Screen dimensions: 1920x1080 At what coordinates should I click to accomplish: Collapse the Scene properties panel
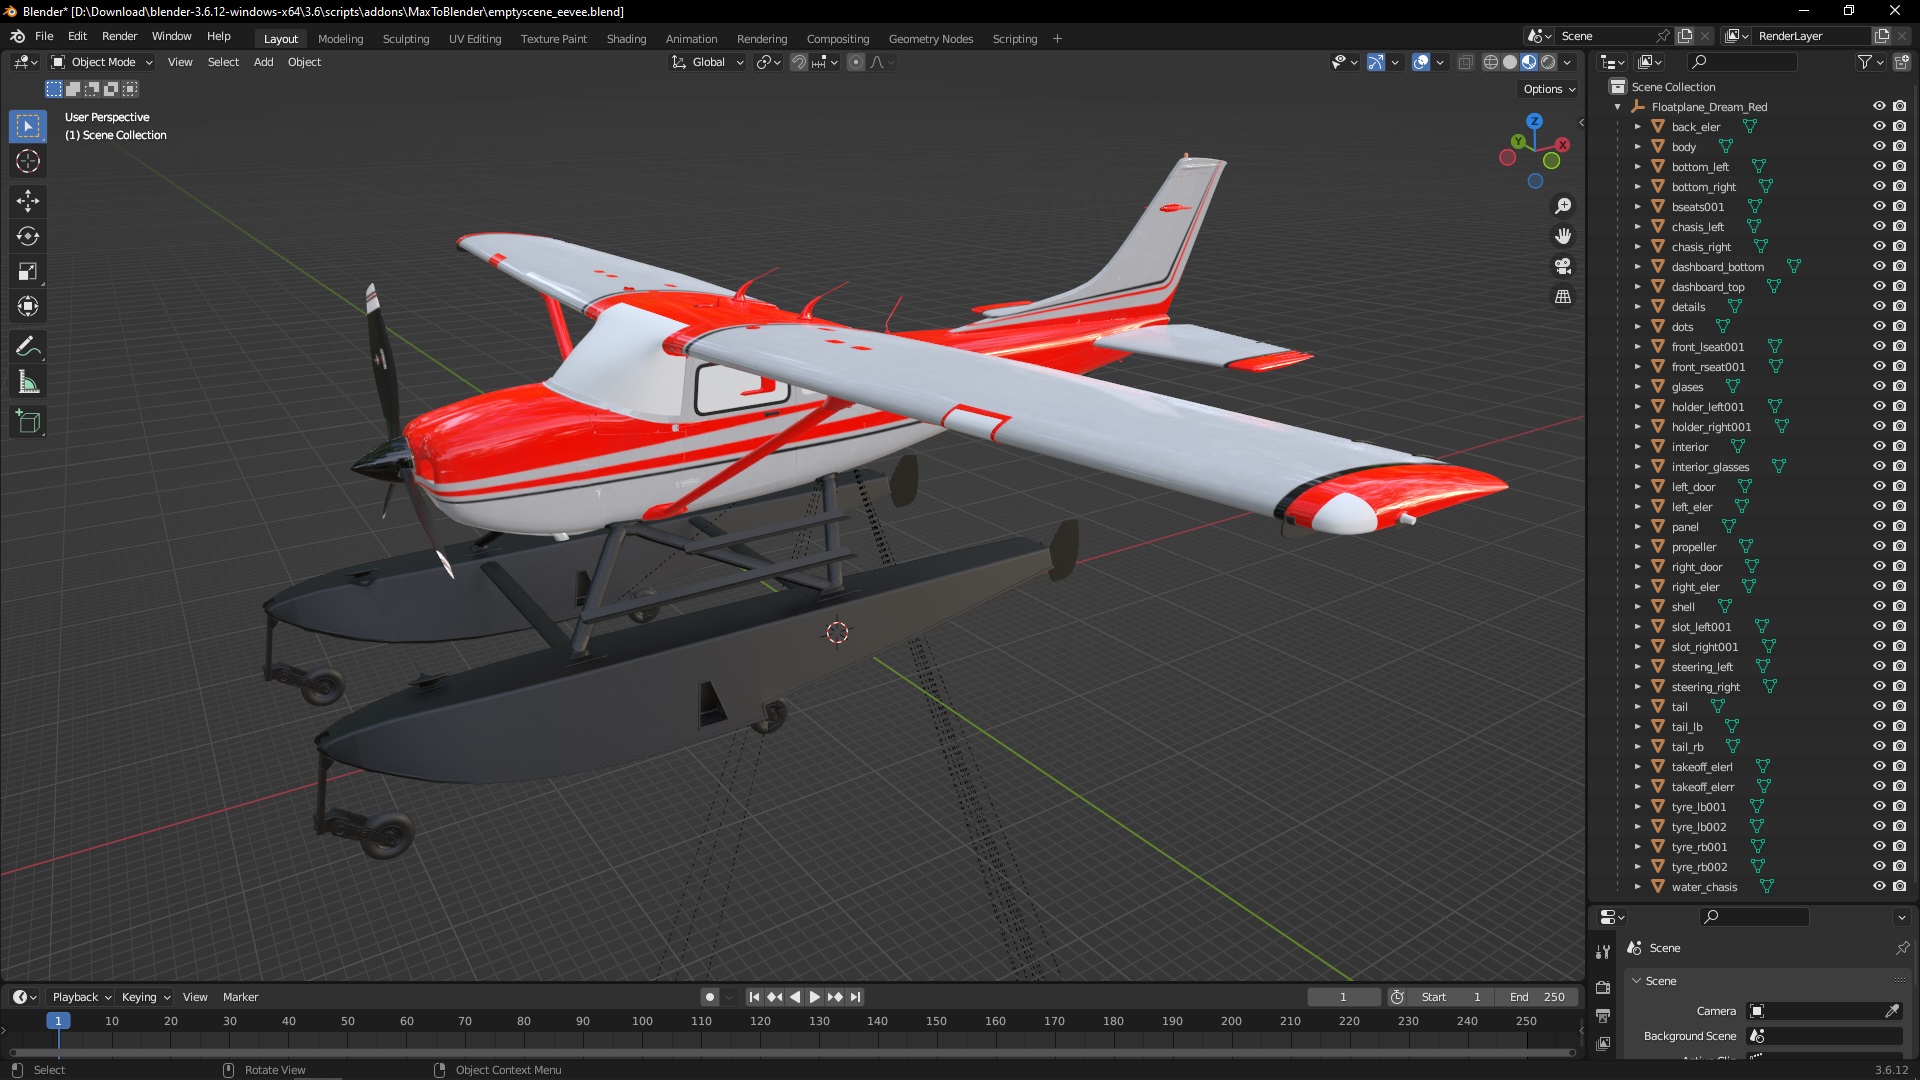pyautogui.click(x=1637, y=981)
